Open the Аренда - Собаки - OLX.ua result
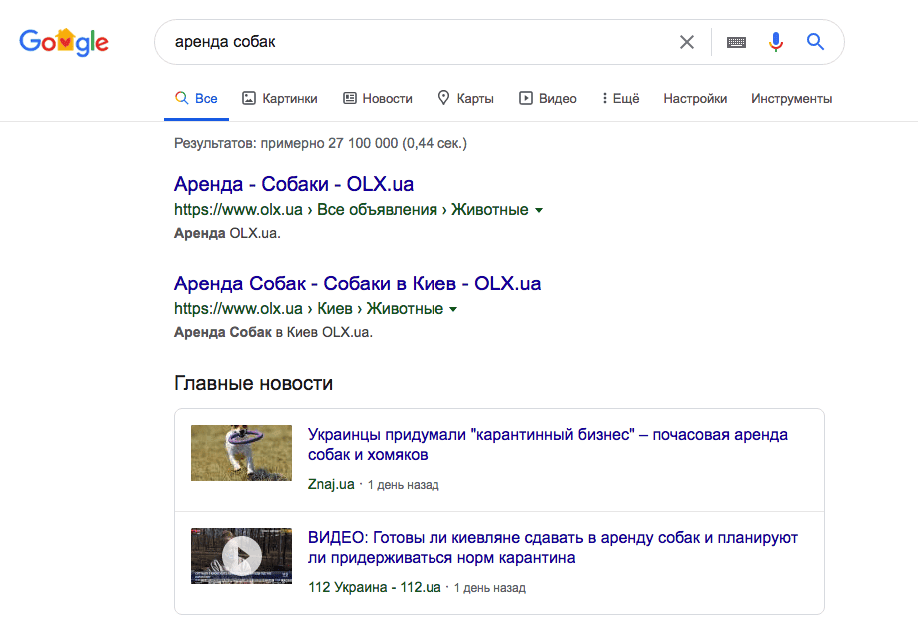918x624 pixels. [x=294, y=184]
